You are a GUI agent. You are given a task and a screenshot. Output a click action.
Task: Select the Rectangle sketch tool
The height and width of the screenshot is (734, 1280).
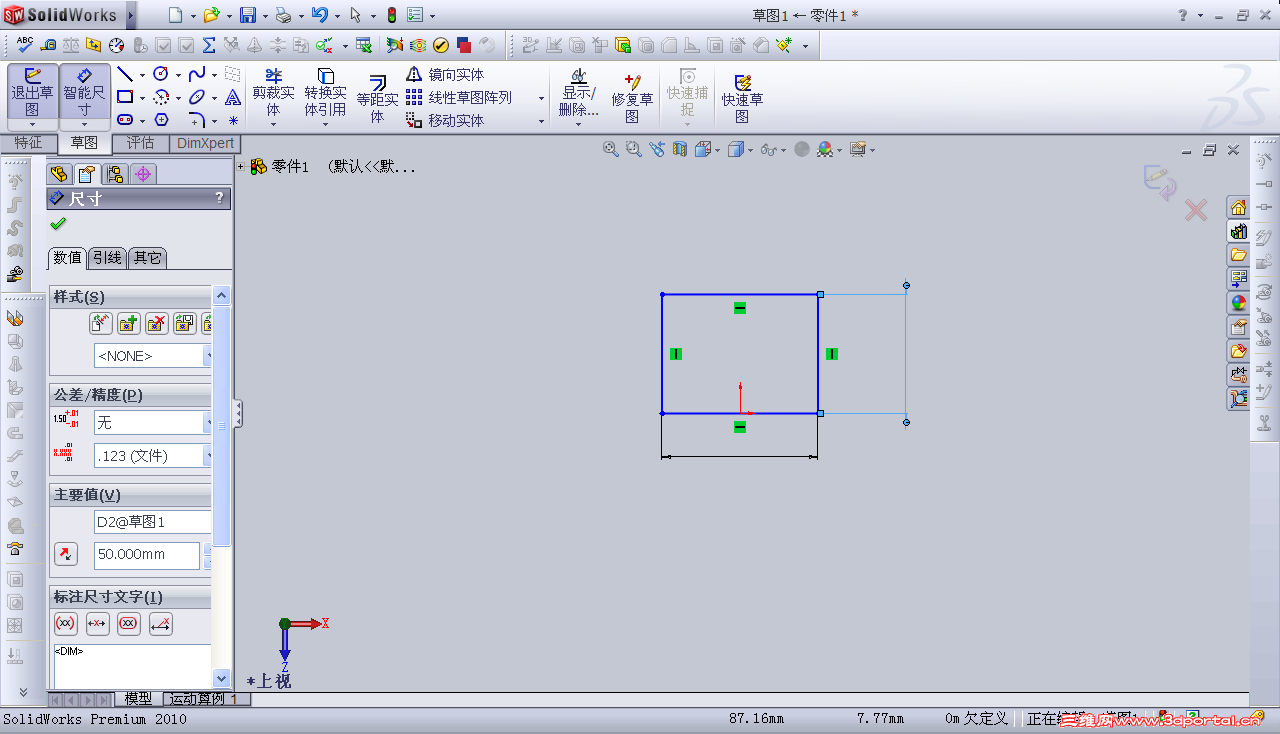pyautogui.click(x=125, y=97)
